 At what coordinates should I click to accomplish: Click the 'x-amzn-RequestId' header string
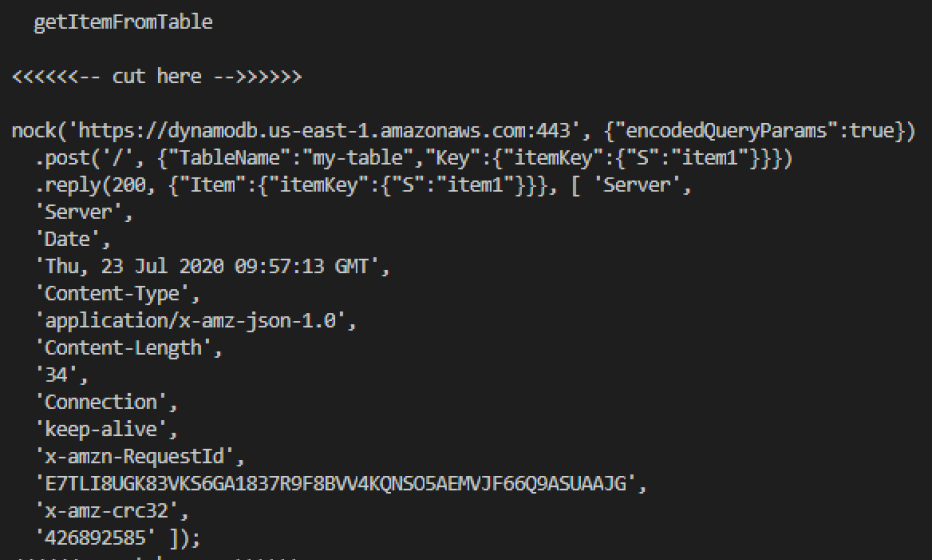(x=140, y=457)
